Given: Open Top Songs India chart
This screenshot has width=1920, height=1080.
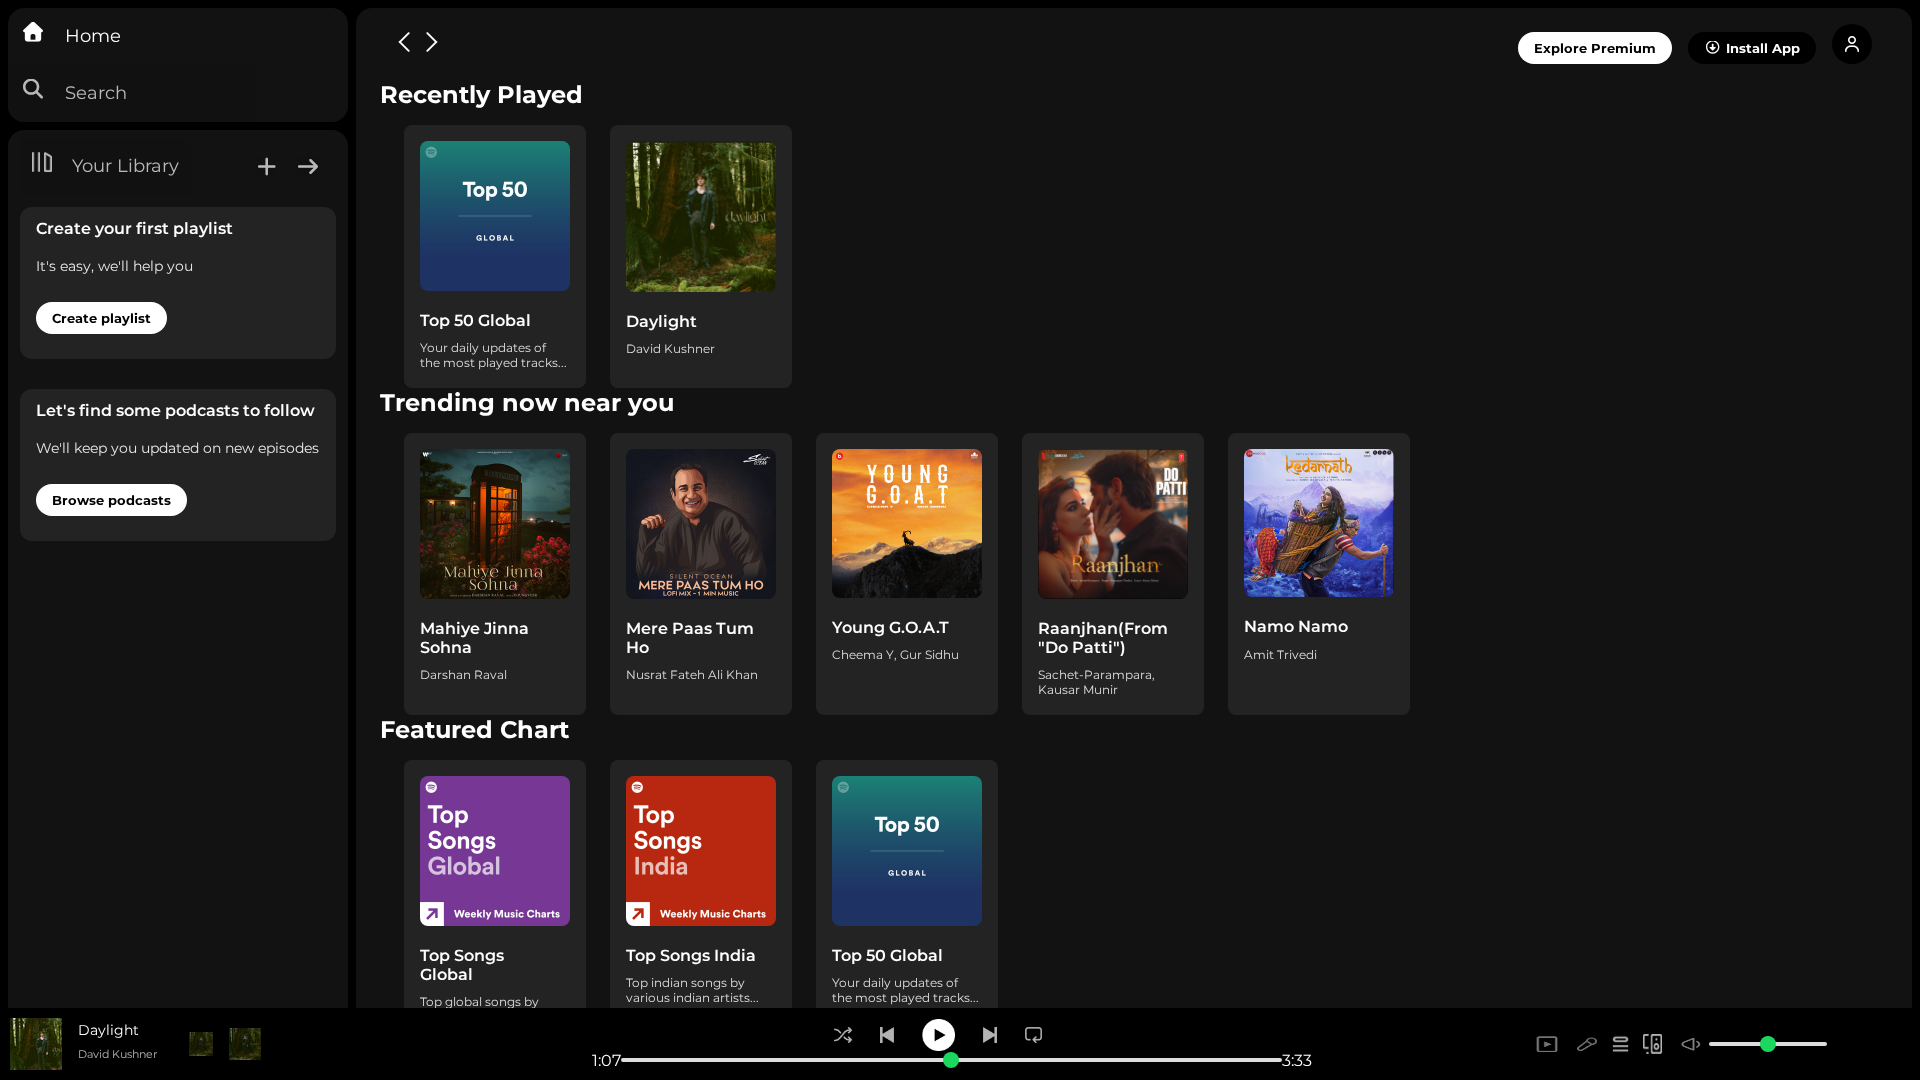Looking at the screenshot, I should pos(701,884).
